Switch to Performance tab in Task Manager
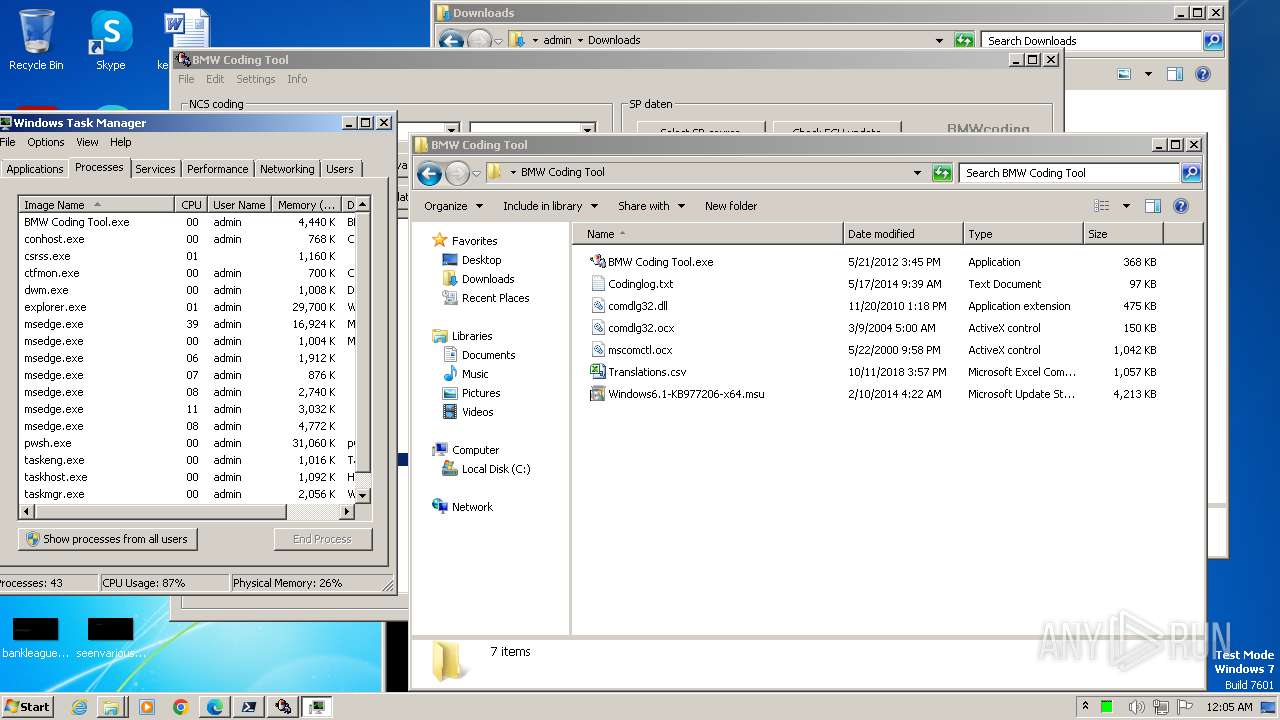 coord(217,169)
